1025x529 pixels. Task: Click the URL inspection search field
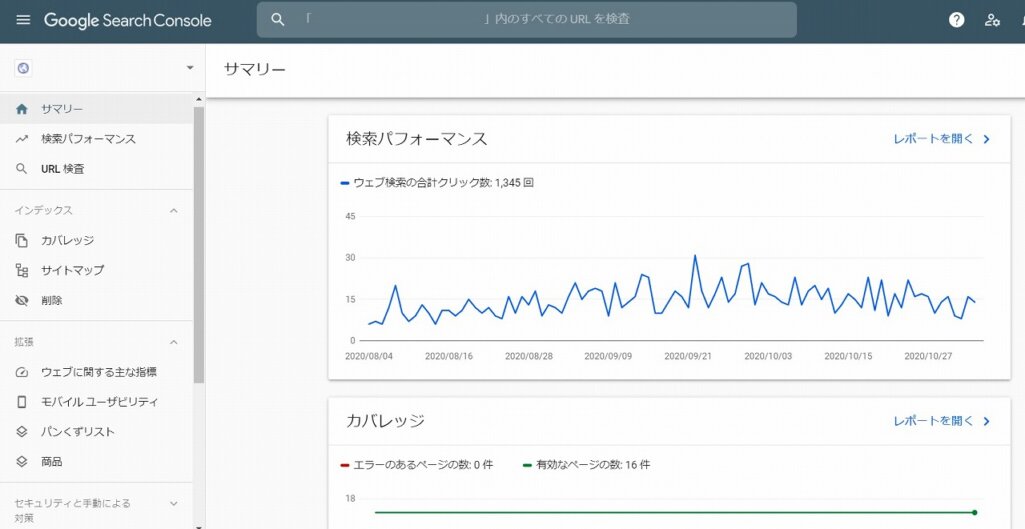coord(526,20)
